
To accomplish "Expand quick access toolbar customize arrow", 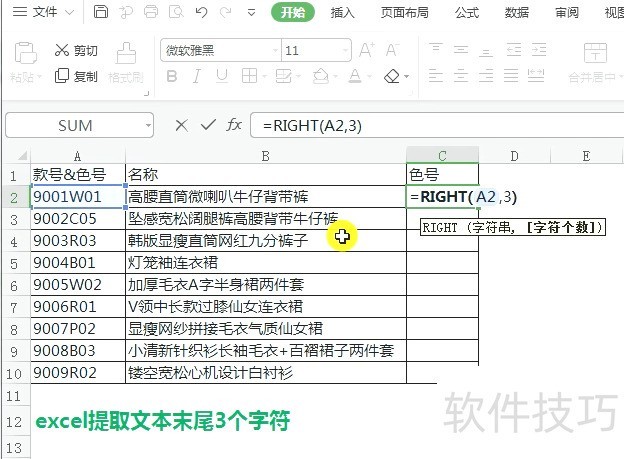I will point(251,12).
